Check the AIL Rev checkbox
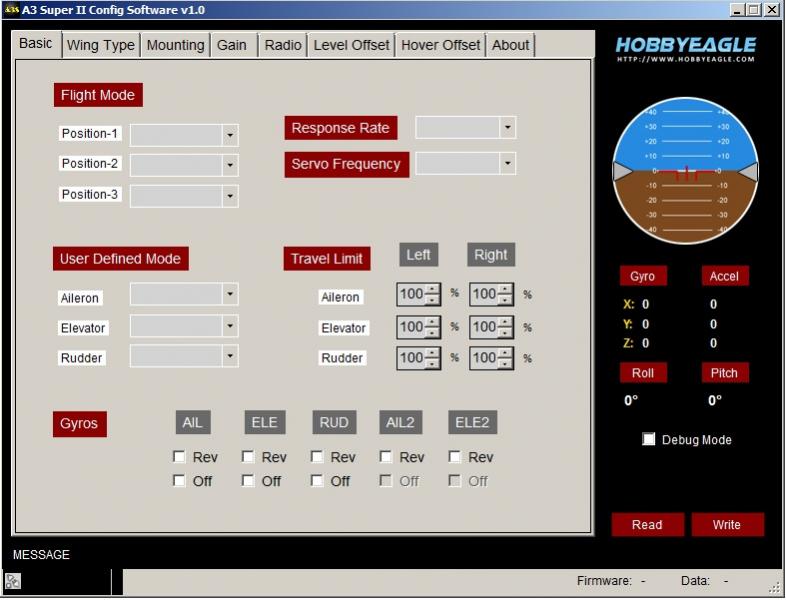Viewport: 786px width, 600px height. pyautogui.click(x=179, y=457)
